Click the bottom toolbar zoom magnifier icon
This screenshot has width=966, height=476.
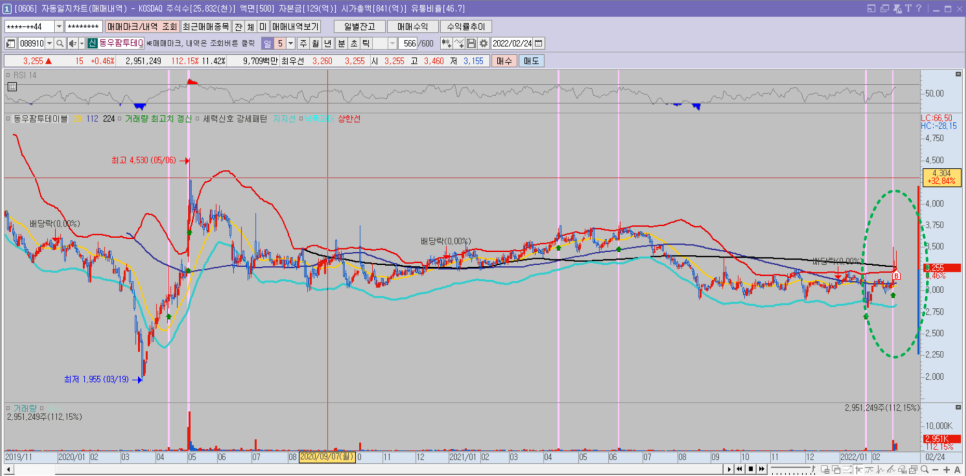tap(925, 469)
